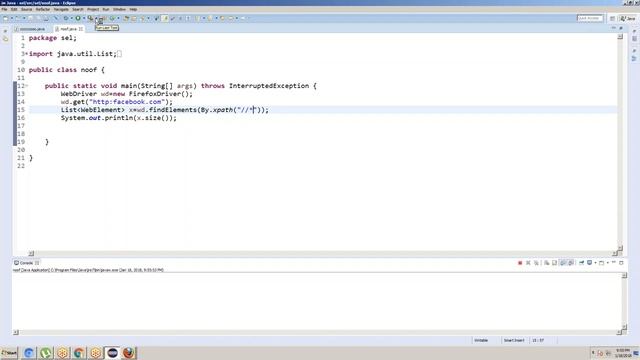Click the uTorrent icon in taskbar

(x=46, y=353)
